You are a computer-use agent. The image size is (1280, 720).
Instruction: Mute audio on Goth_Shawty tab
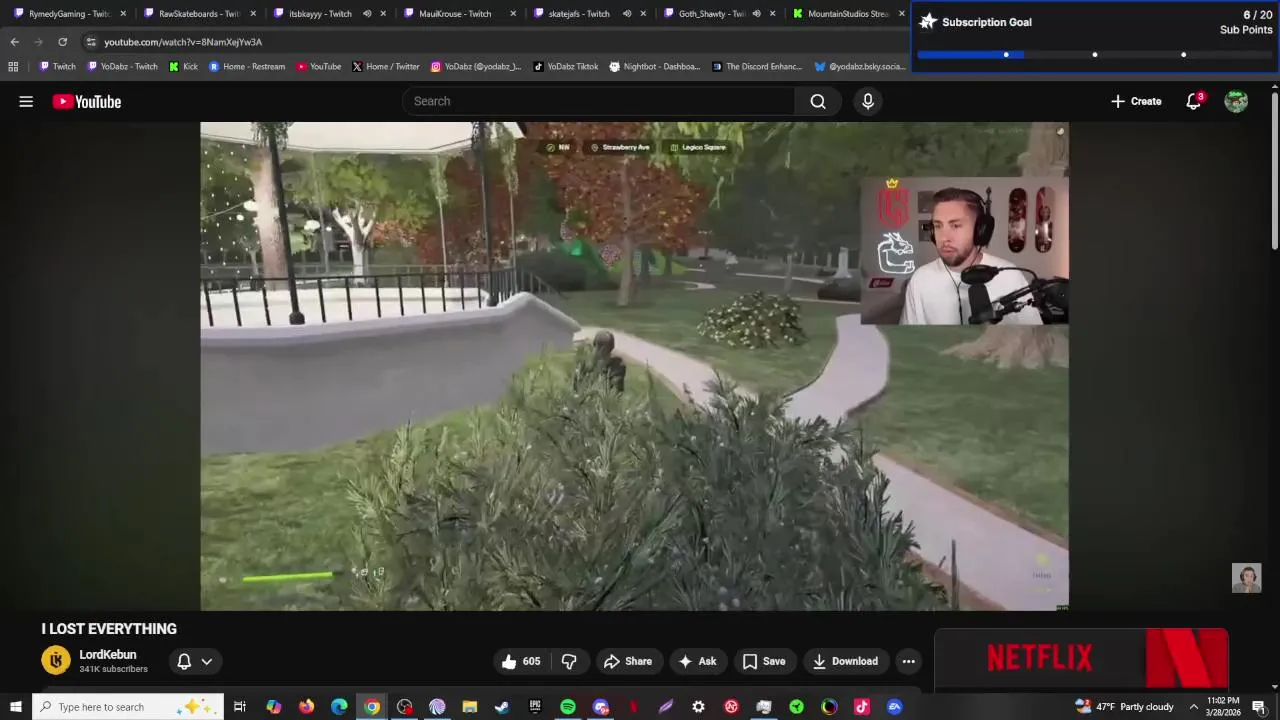(x=756, y=14)
